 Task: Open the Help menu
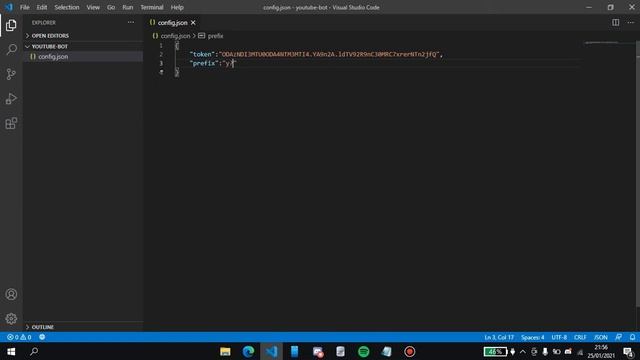pos(177,7)
